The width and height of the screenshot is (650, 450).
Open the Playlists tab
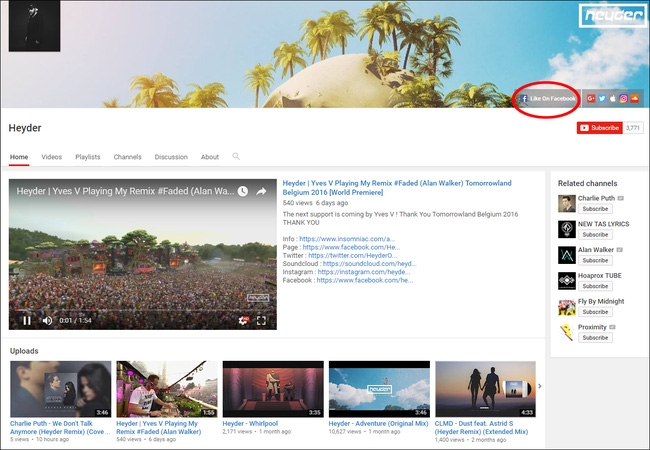tap(87, 157)
